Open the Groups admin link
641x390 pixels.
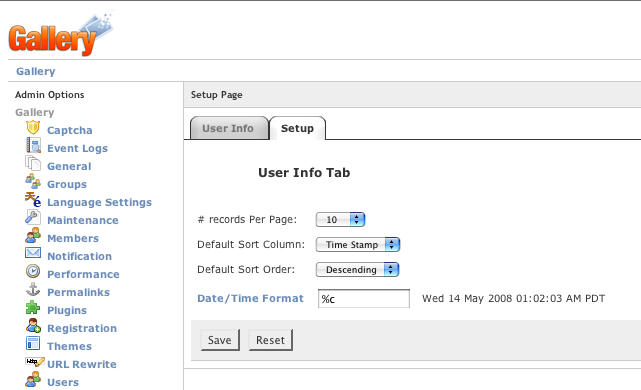coord(67,184)
